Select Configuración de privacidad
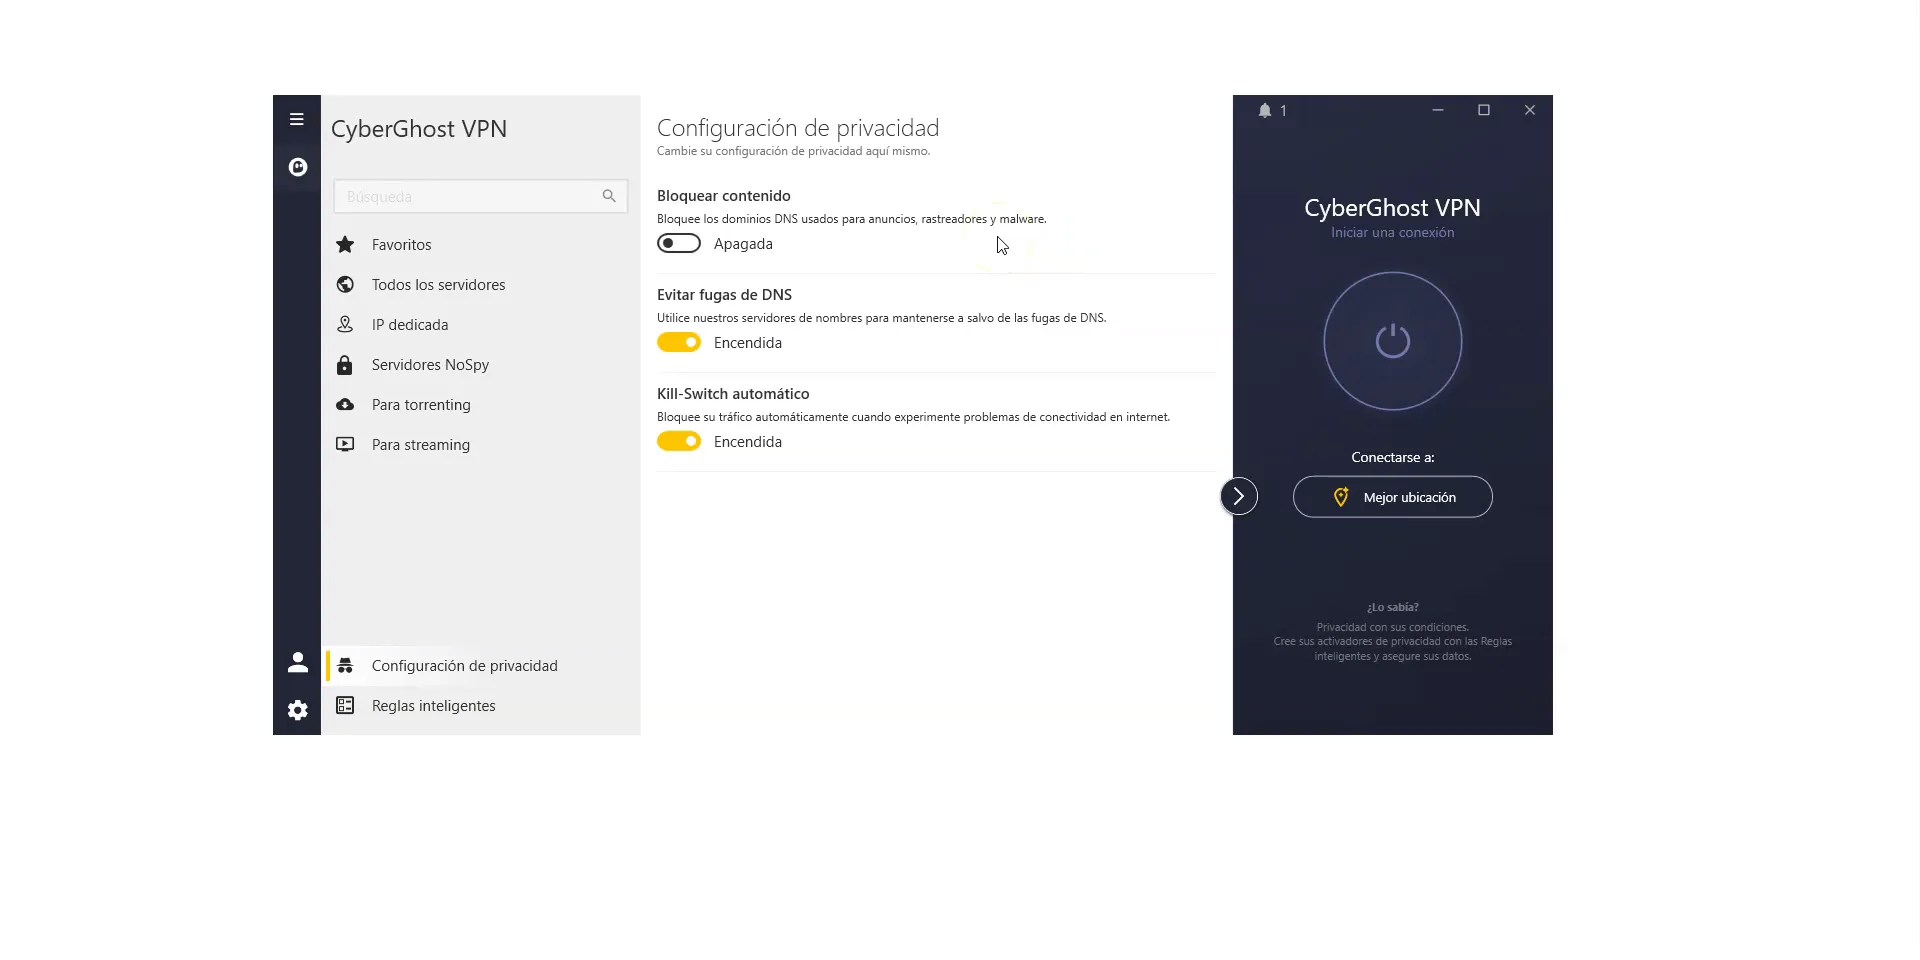Screen dimensions: 1920x960 (x=481, y=665)
